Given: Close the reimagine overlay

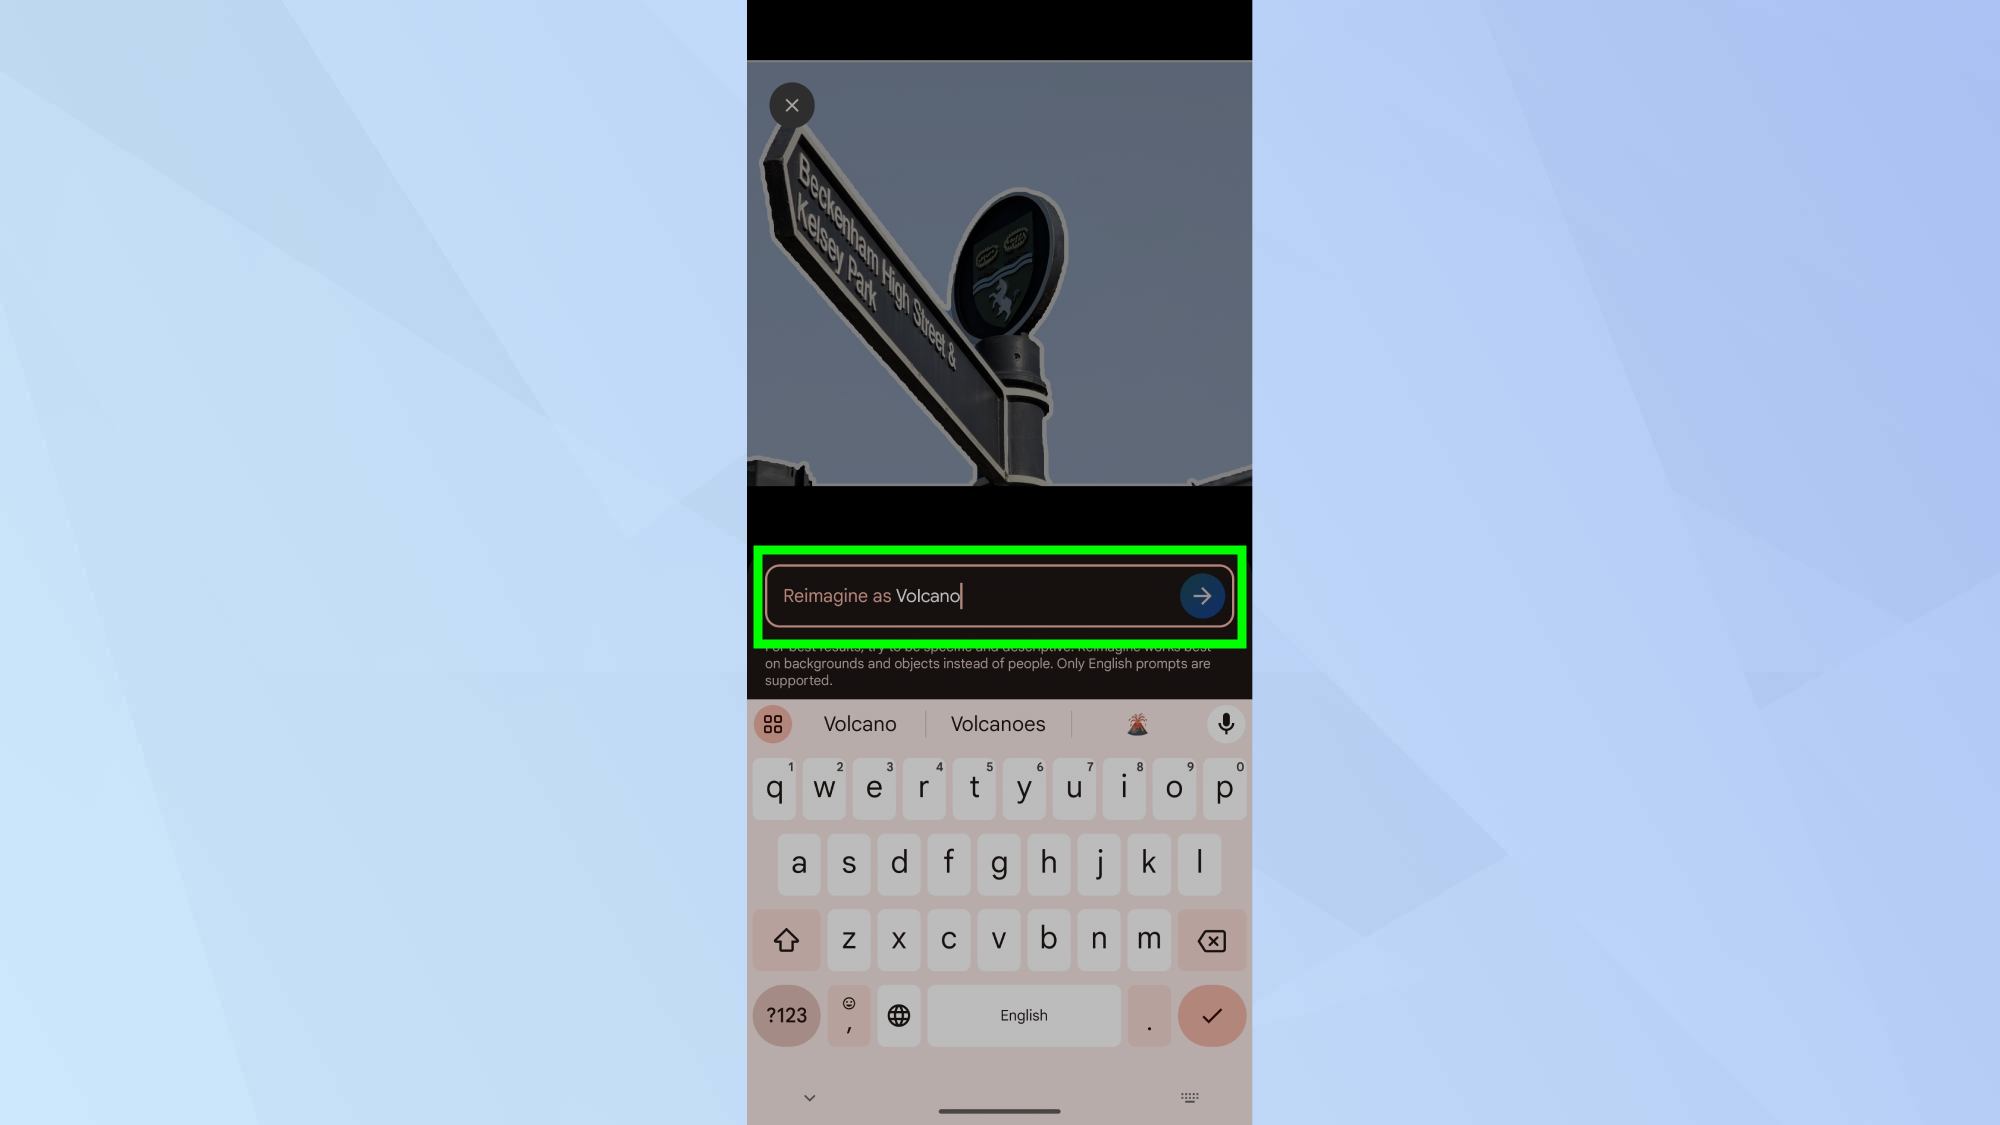Looking at the screenshot, I should click(791, 104).
